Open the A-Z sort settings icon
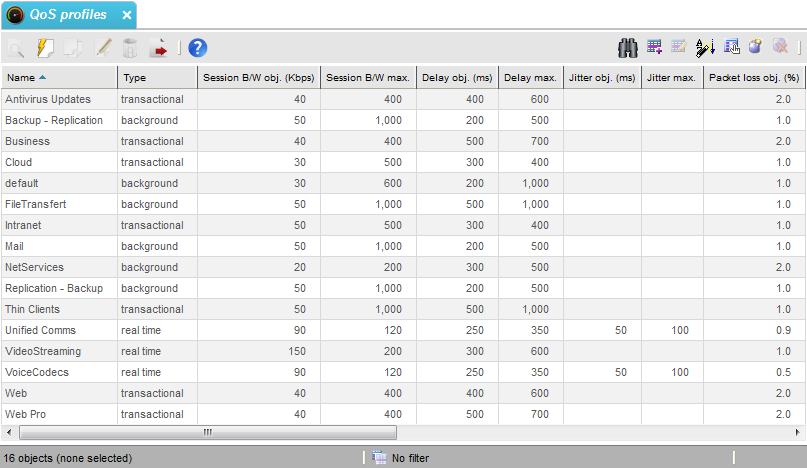 coord(705,47)
